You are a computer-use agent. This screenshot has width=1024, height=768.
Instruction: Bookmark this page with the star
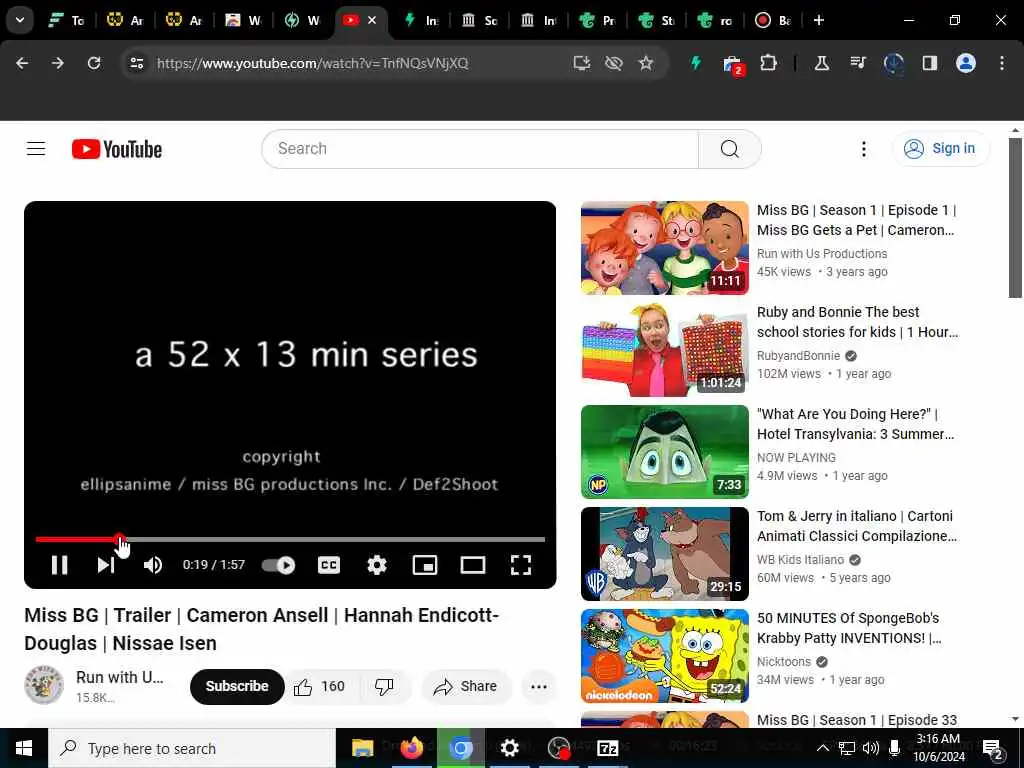click(646, 63)
